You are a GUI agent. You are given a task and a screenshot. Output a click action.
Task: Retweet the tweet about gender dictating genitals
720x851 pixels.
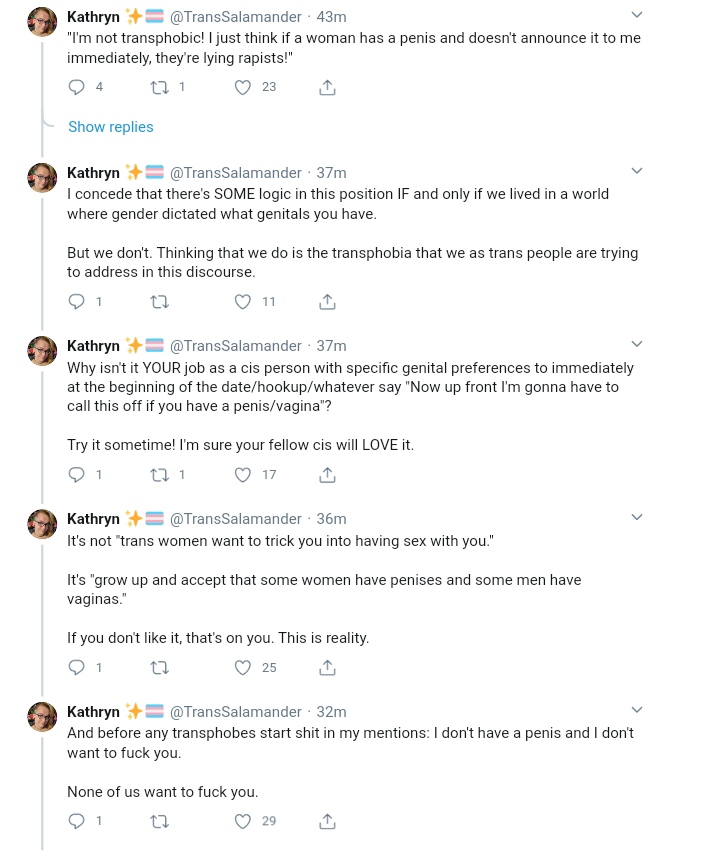[x=160, y=302]
